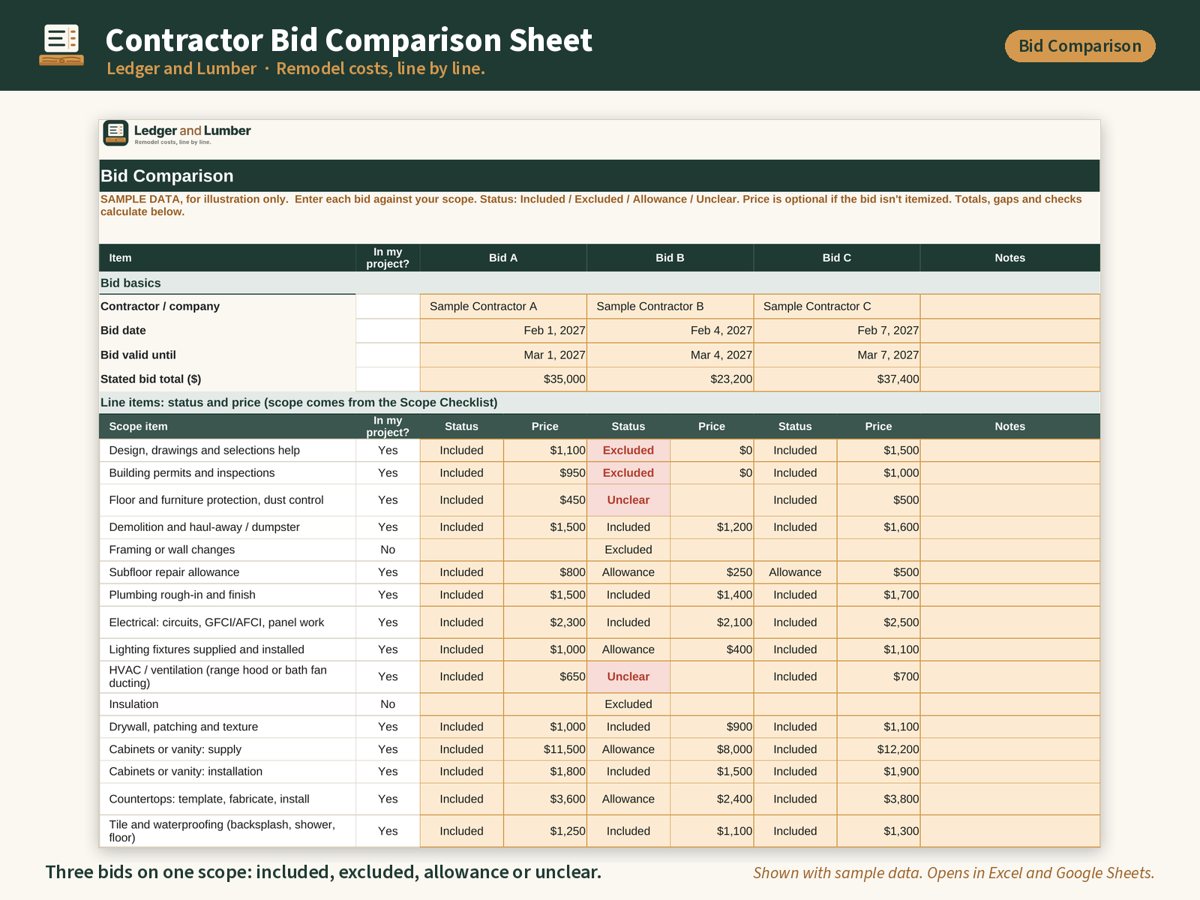Click the Bid Comparison badge in the header
Image resolution: width=1200 pixels, height=900 pixels.
1080,46
